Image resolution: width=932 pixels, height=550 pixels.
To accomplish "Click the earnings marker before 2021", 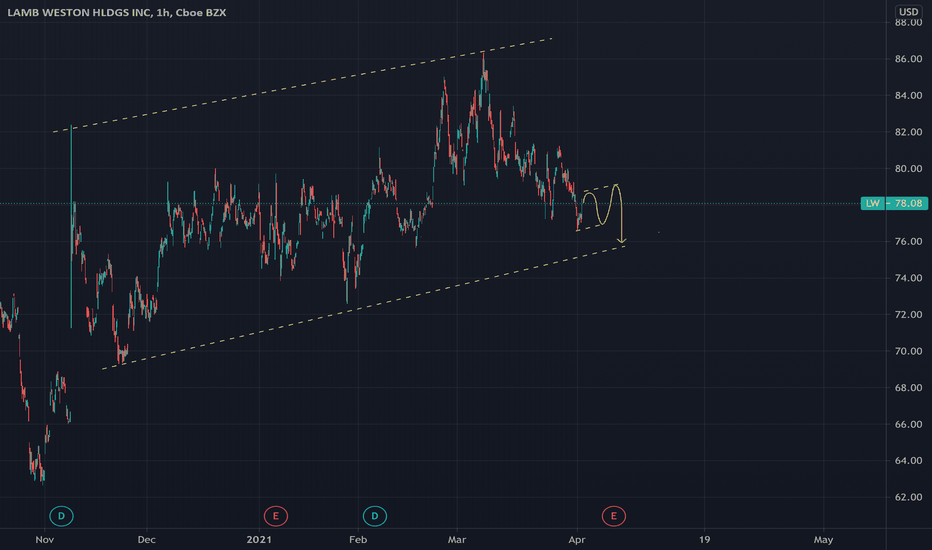I will [276, 516].
